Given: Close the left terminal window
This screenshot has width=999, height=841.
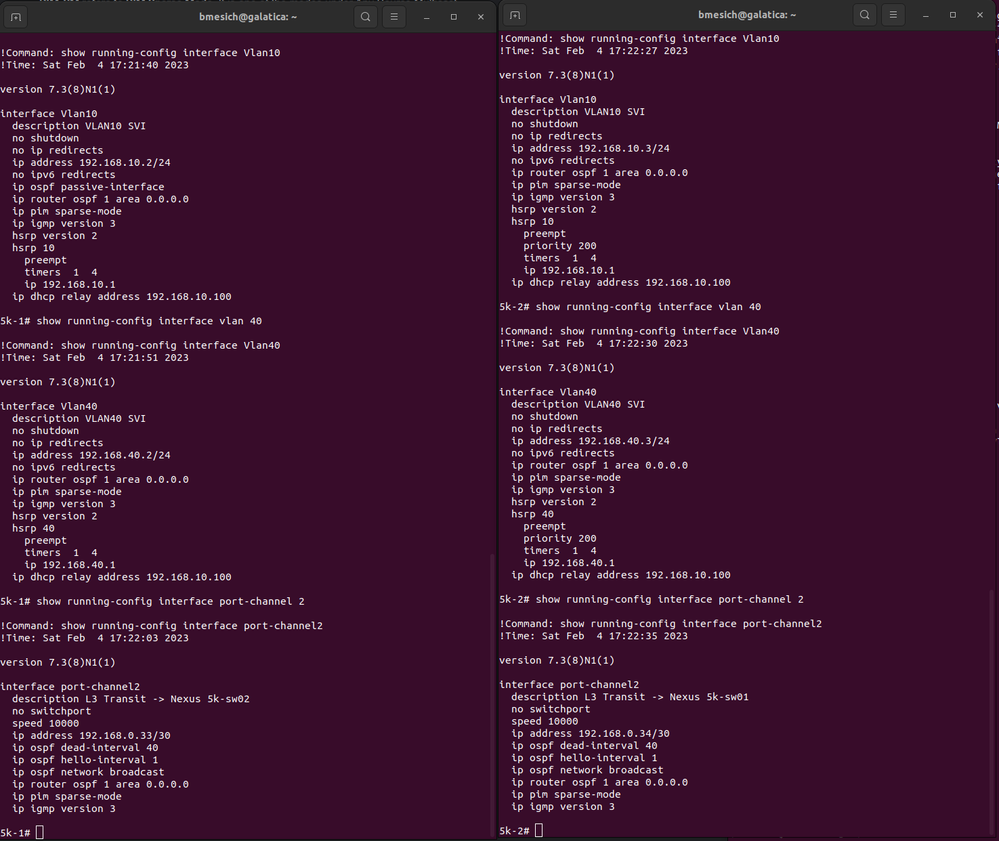Looking at the screenshot, I should pos(480,17).
